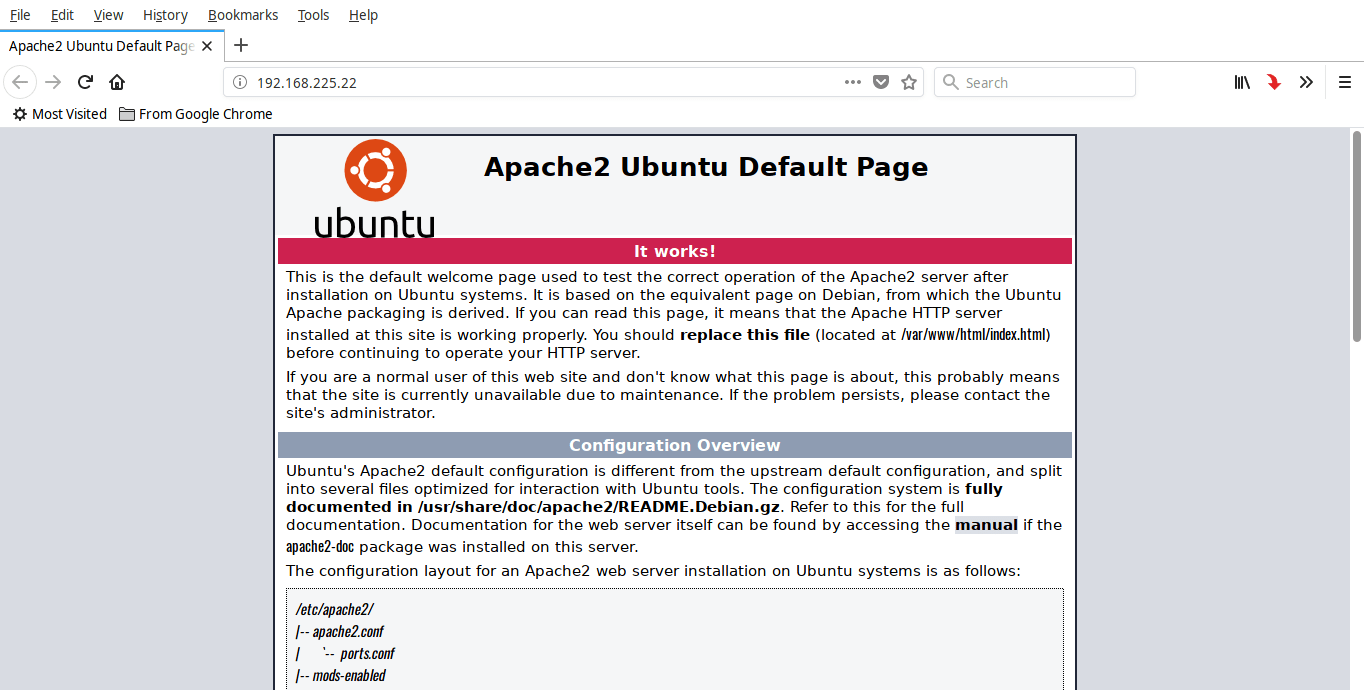Click the back navigation arrow
Image resolution: width=1364 pixels, height=690 pixels.
(x=20, y=82)
